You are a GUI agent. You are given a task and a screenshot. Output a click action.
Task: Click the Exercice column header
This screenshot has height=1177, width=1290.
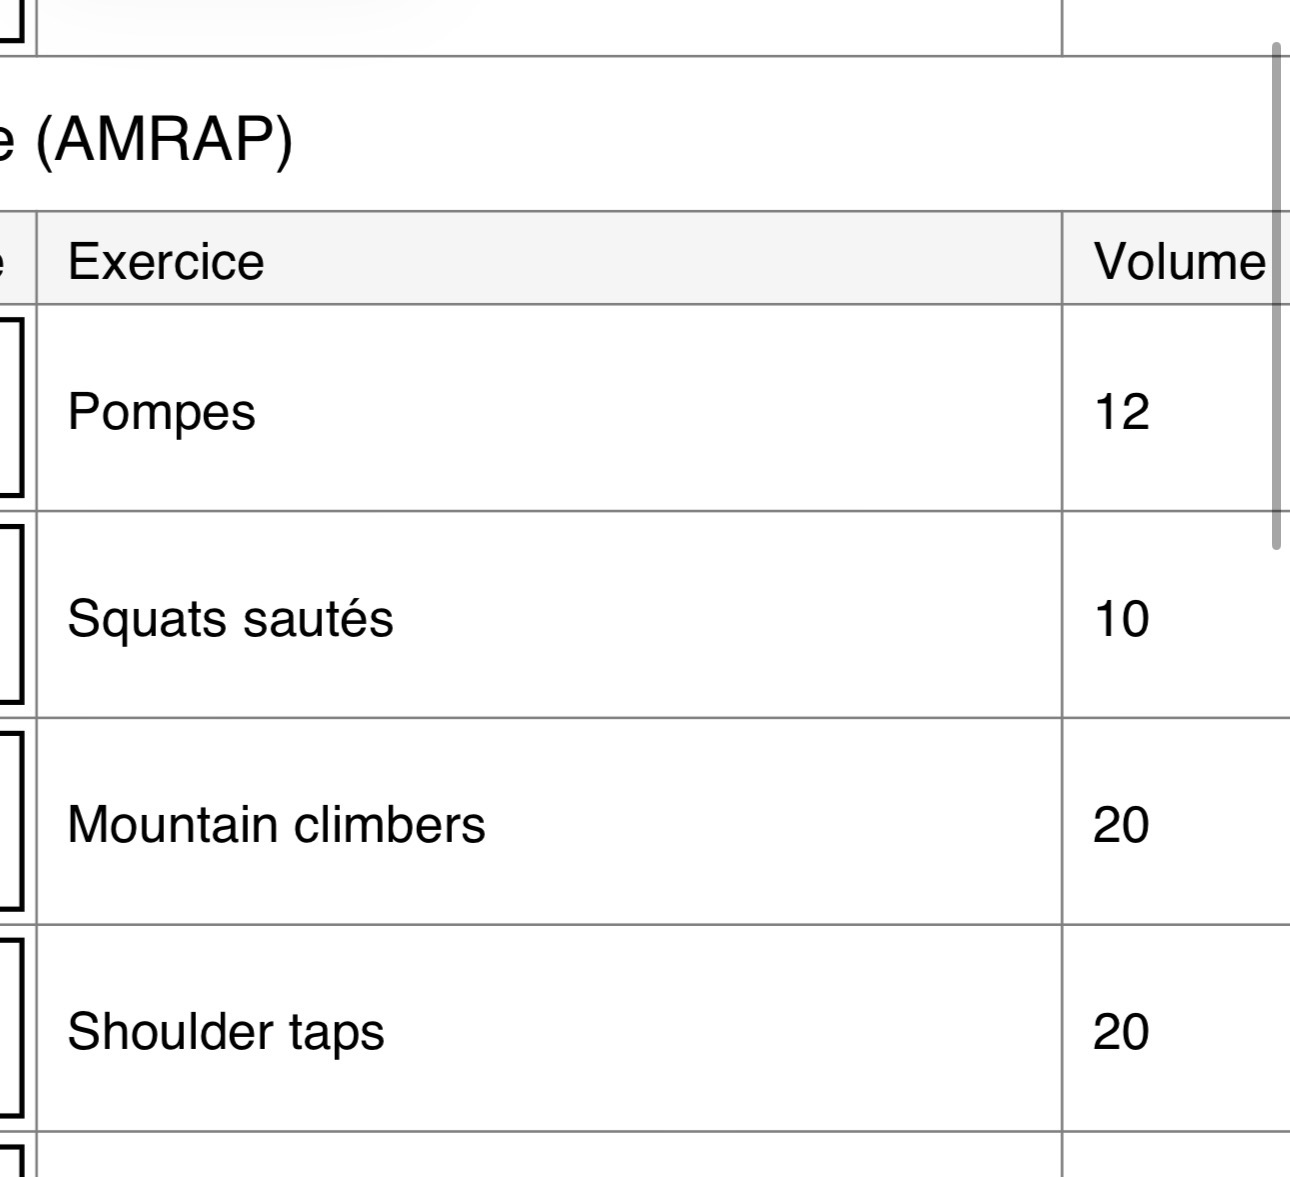coord(166,261)
